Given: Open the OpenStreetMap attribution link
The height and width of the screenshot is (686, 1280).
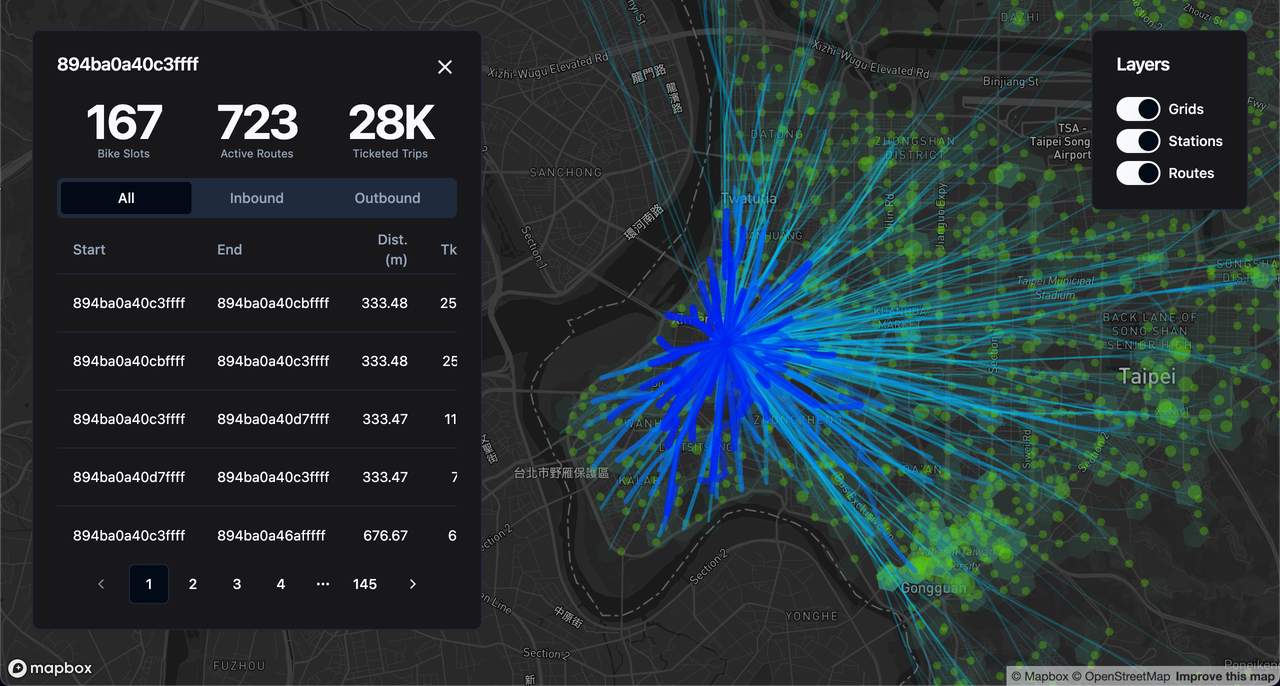Looking at the screenshot, I should coord(1121,677).
